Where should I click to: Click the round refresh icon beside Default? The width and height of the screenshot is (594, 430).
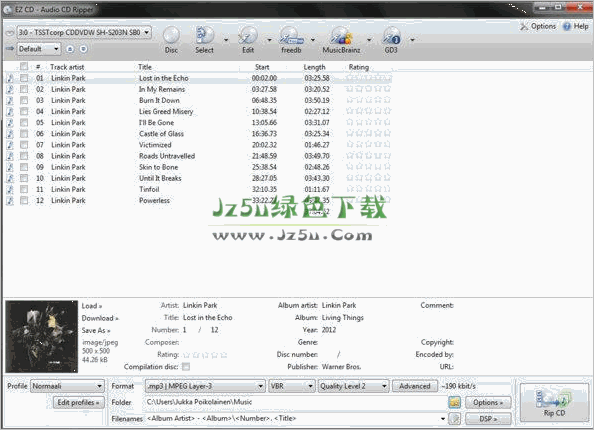84,49
